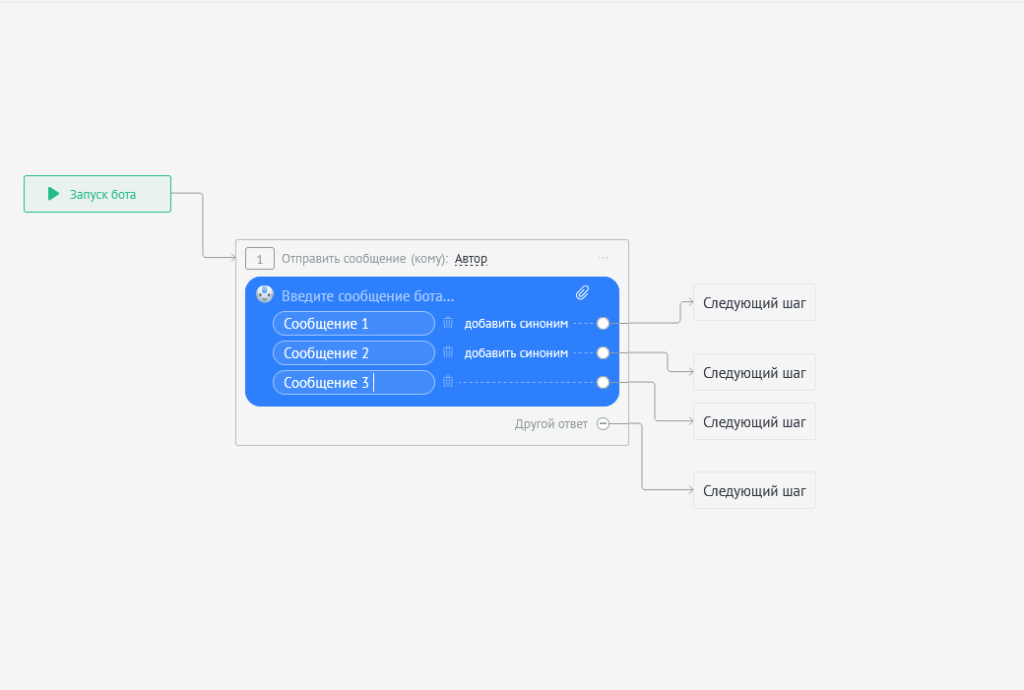
Task: Delete Сообщение 2 with trash icon
Action: 448,352
